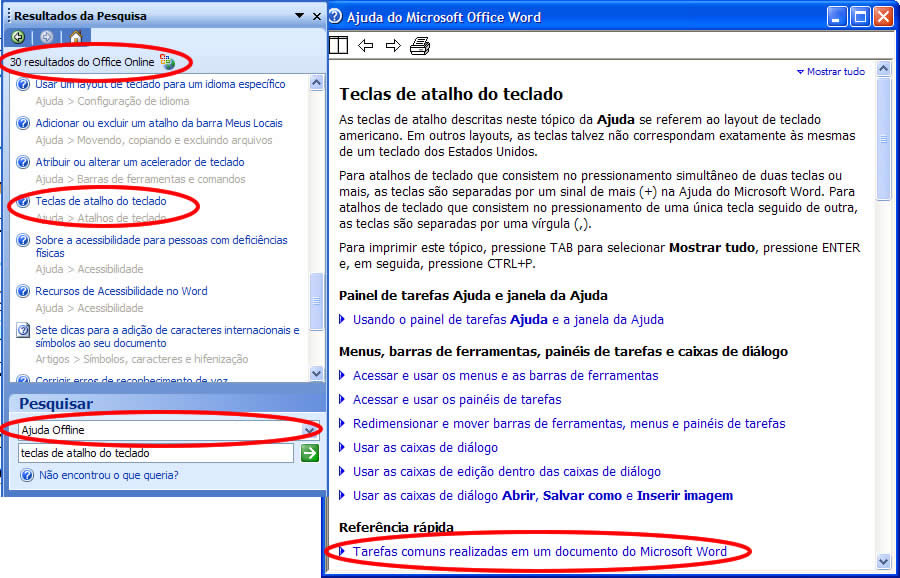Screen dimensions: 900x578
Task: Open result 'Sete dicas para a adição de caracteres internacionais'
Action: click(x=168, y=336)
